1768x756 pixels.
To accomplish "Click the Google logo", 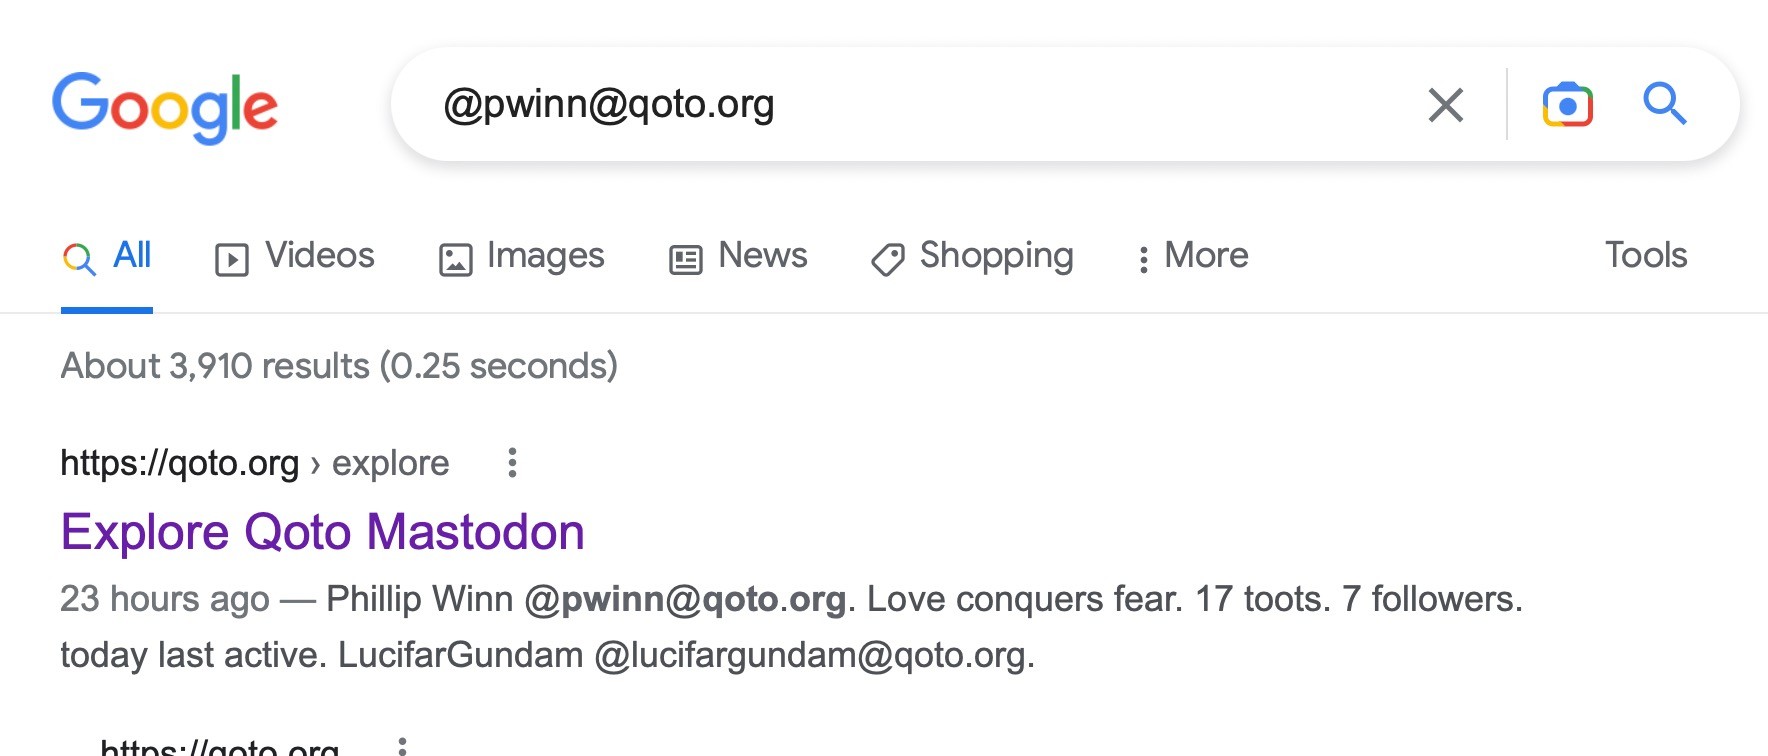I will tap(165, 107).
